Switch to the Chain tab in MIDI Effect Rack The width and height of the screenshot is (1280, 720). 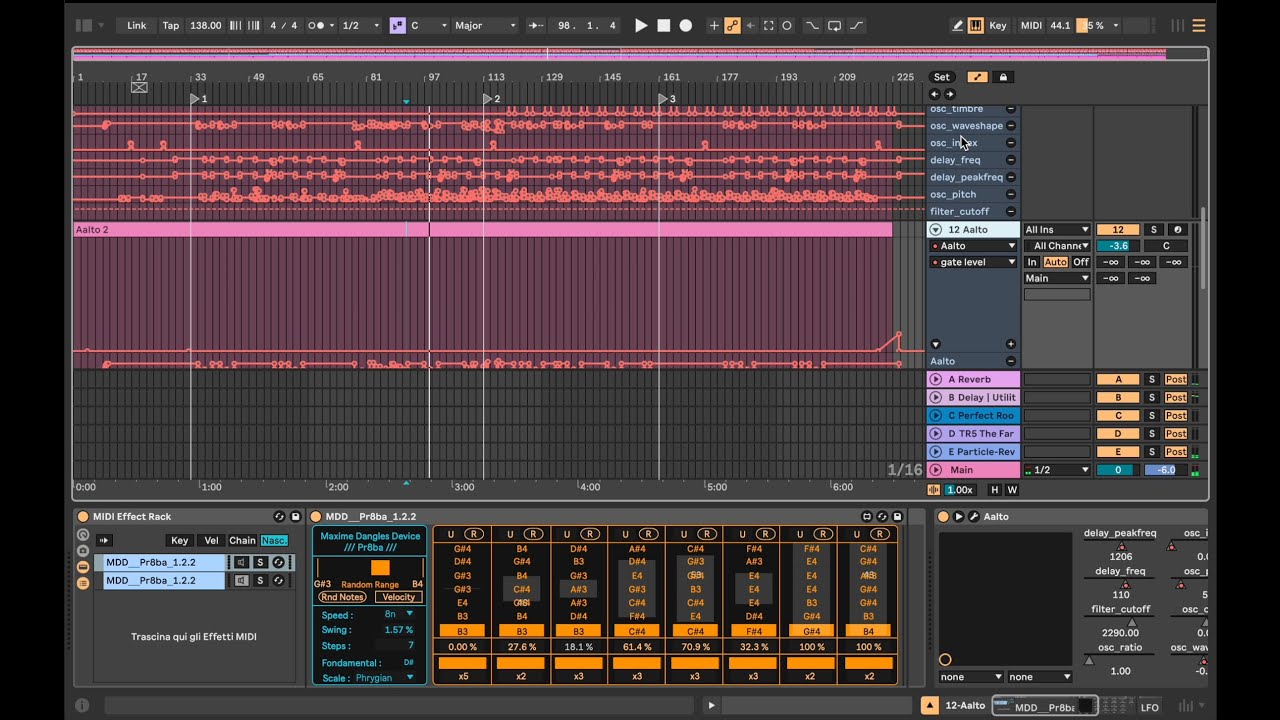point(242,541)
